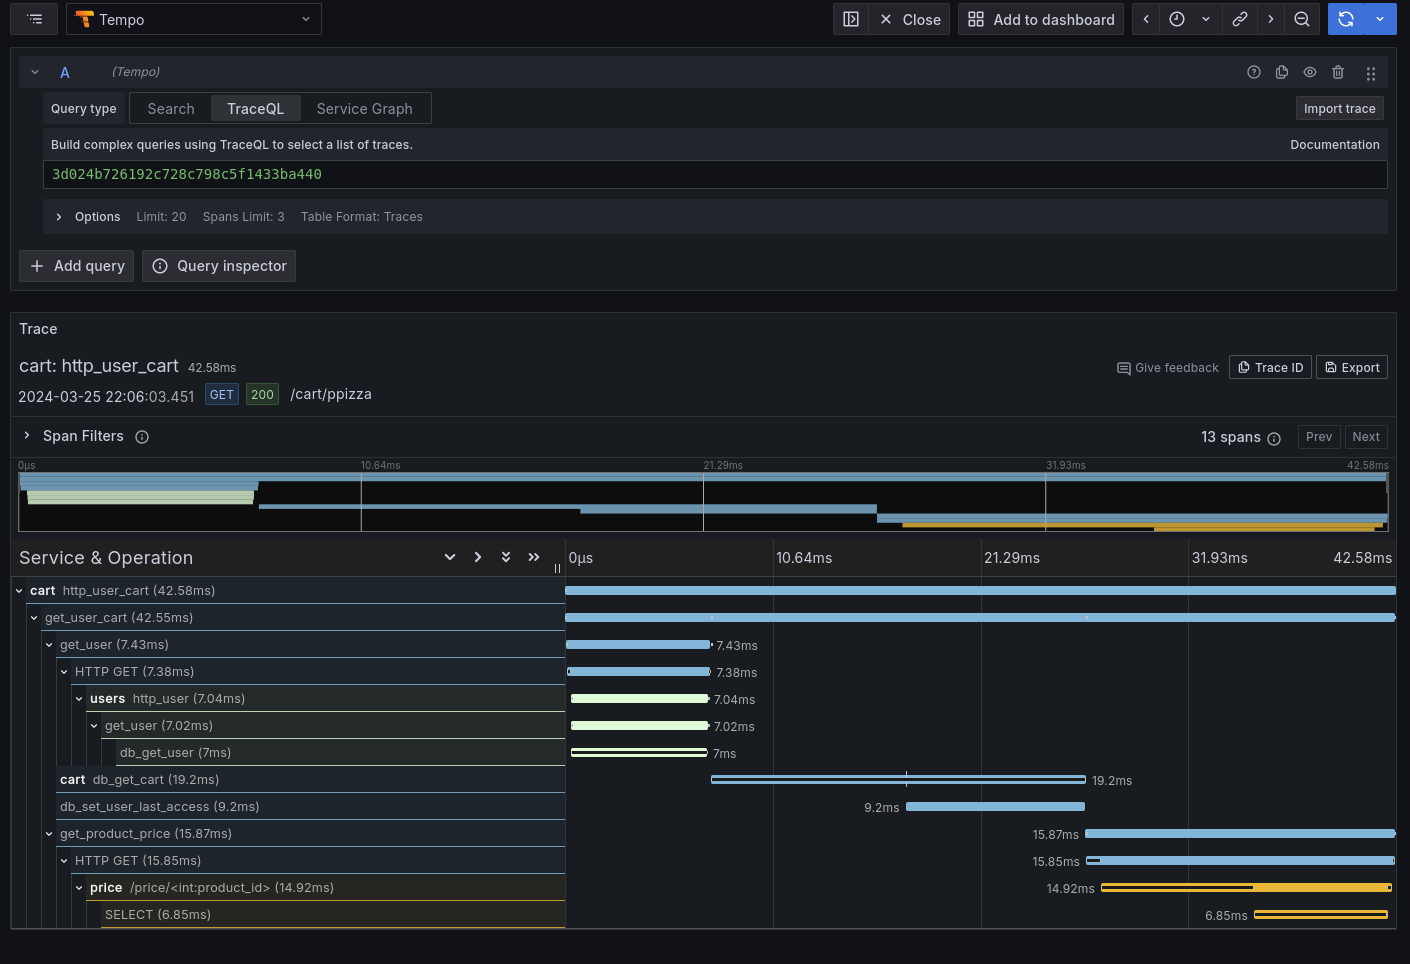Open the auto-refresh interval dropdown
Screen dimensions: 1410x964
[1380, 19]
